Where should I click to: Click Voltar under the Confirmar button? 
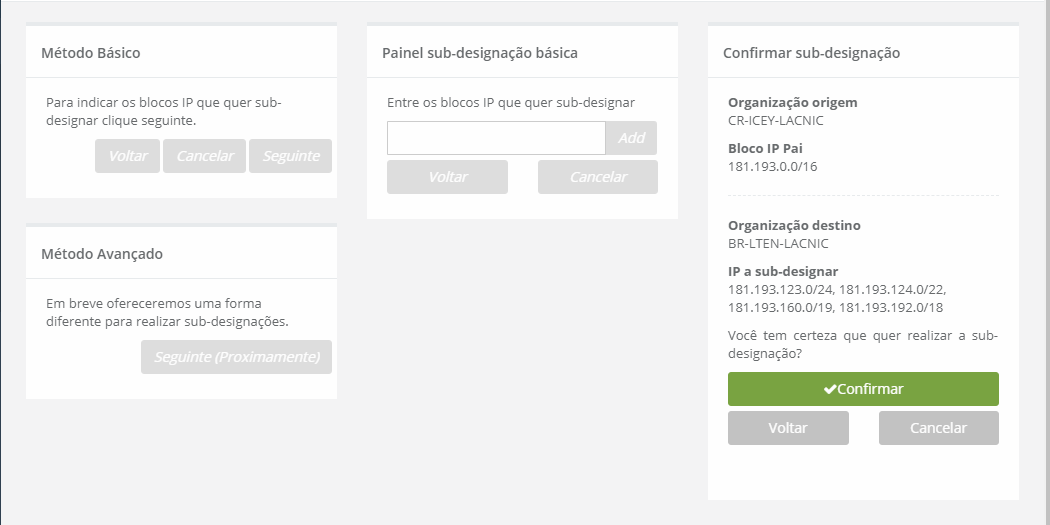pos(788,428)
